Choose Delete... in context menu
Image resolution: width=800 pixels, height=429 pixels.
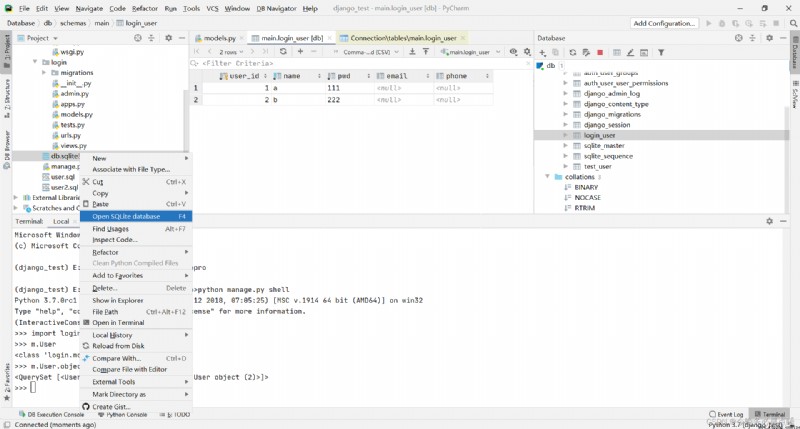tap(136, 288)
